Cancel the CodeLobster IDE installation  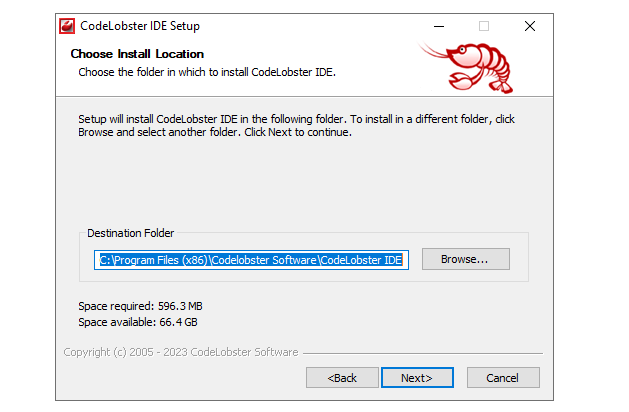503,377
